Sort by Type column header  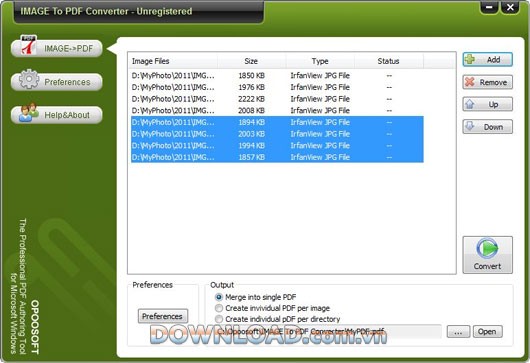320,61
